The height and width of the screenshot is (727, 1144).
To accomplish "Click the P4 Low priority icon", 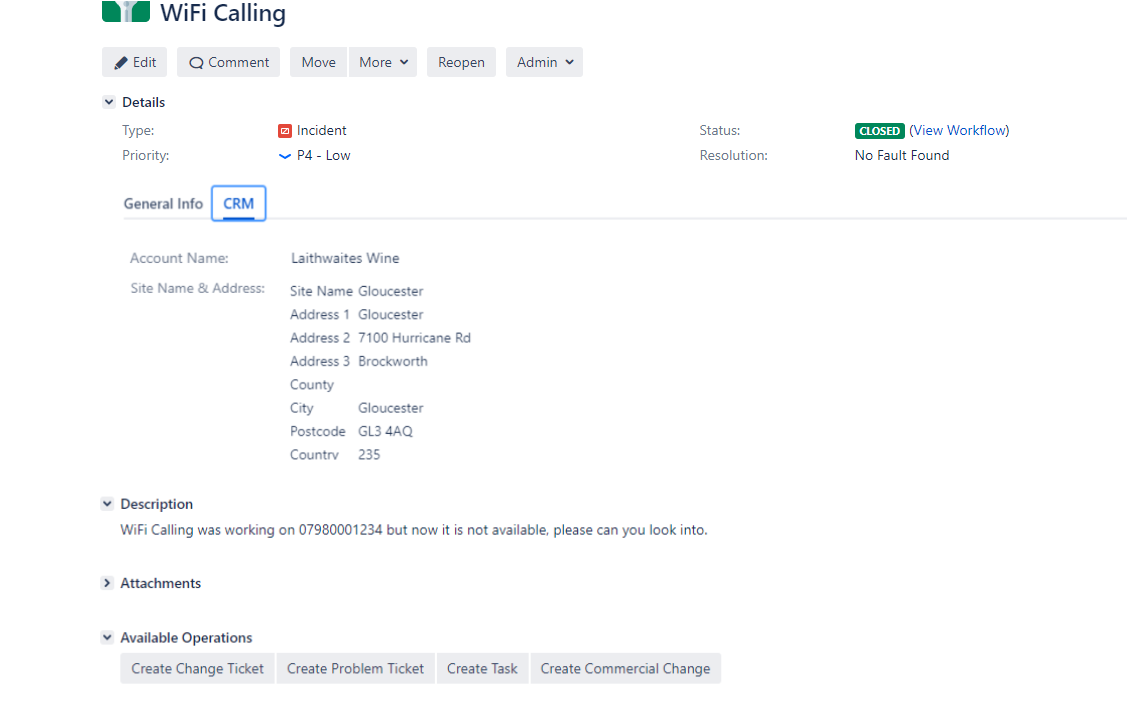I will 285,155.
